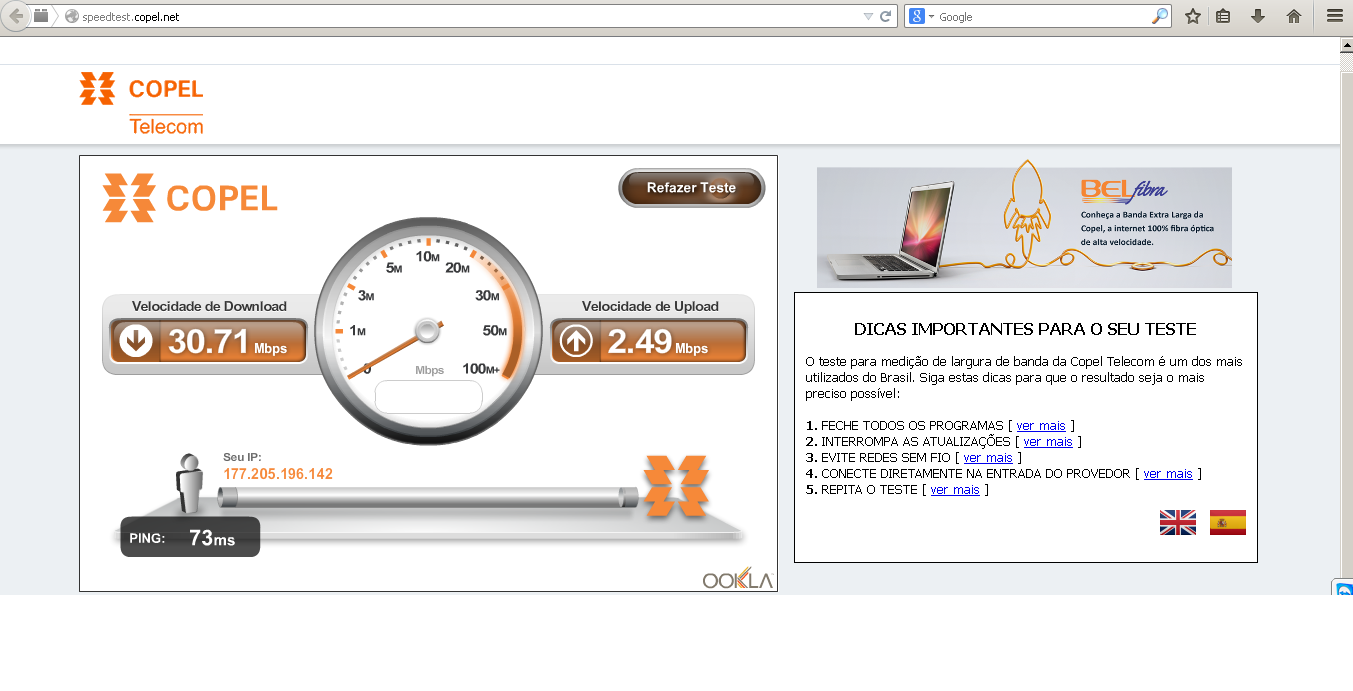Click the magnifier icon in the Google search box
Viewport: 1353px width, 691px height.
click(1160, 16)
